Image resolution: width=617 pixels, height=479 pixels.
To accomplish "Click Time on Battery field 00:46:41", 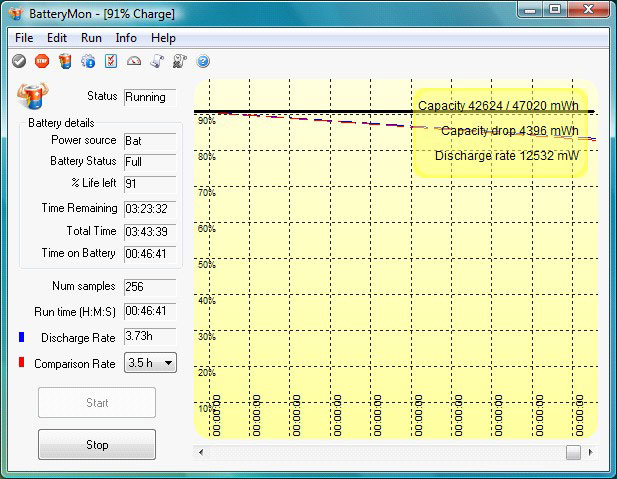I will (150, 254).
